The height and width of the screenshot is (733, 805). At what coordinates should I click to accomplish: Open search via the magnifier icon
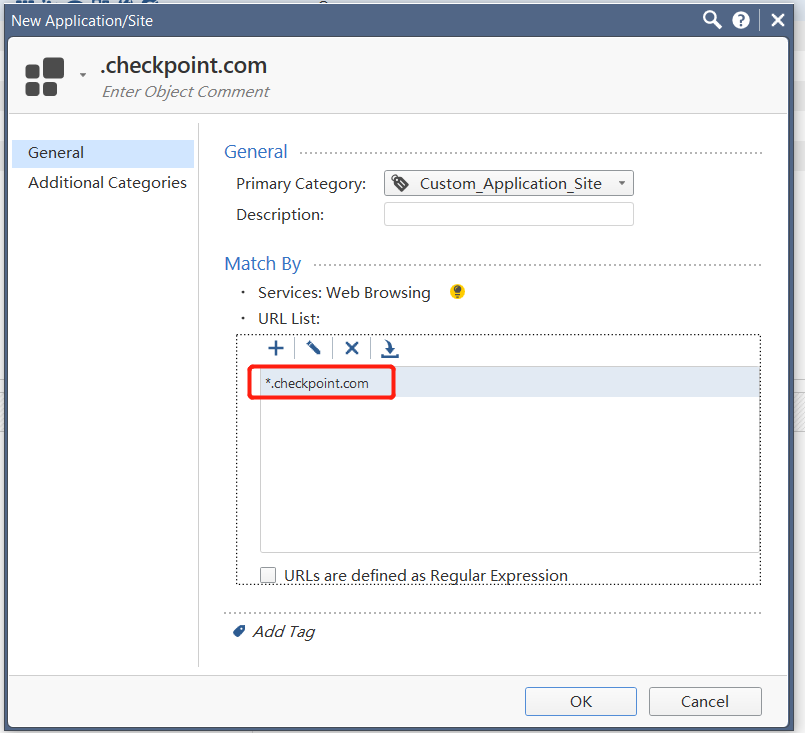coord(712,20)
